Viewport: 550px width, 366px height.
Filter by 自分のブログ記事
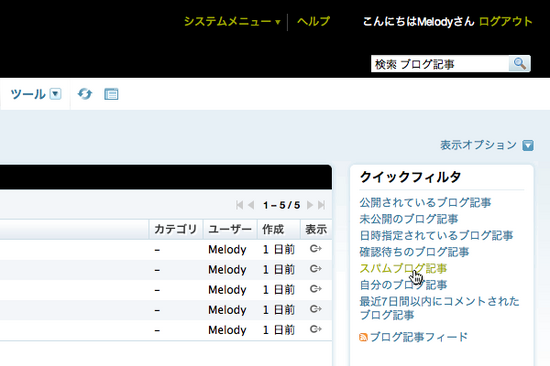(x=403, y=285)
